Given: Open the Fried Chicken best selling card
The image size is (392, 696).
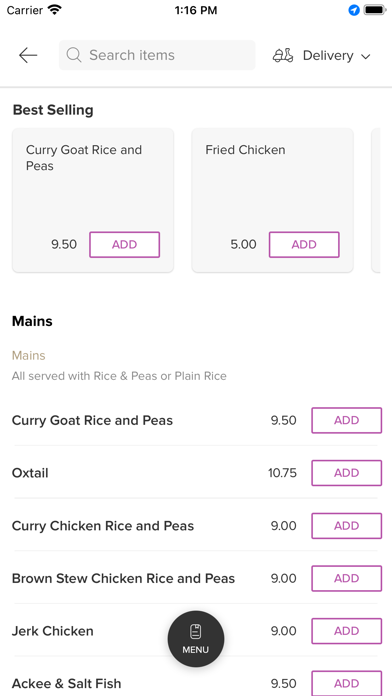Looking at the screenshot, I should [x=273, y=200].
